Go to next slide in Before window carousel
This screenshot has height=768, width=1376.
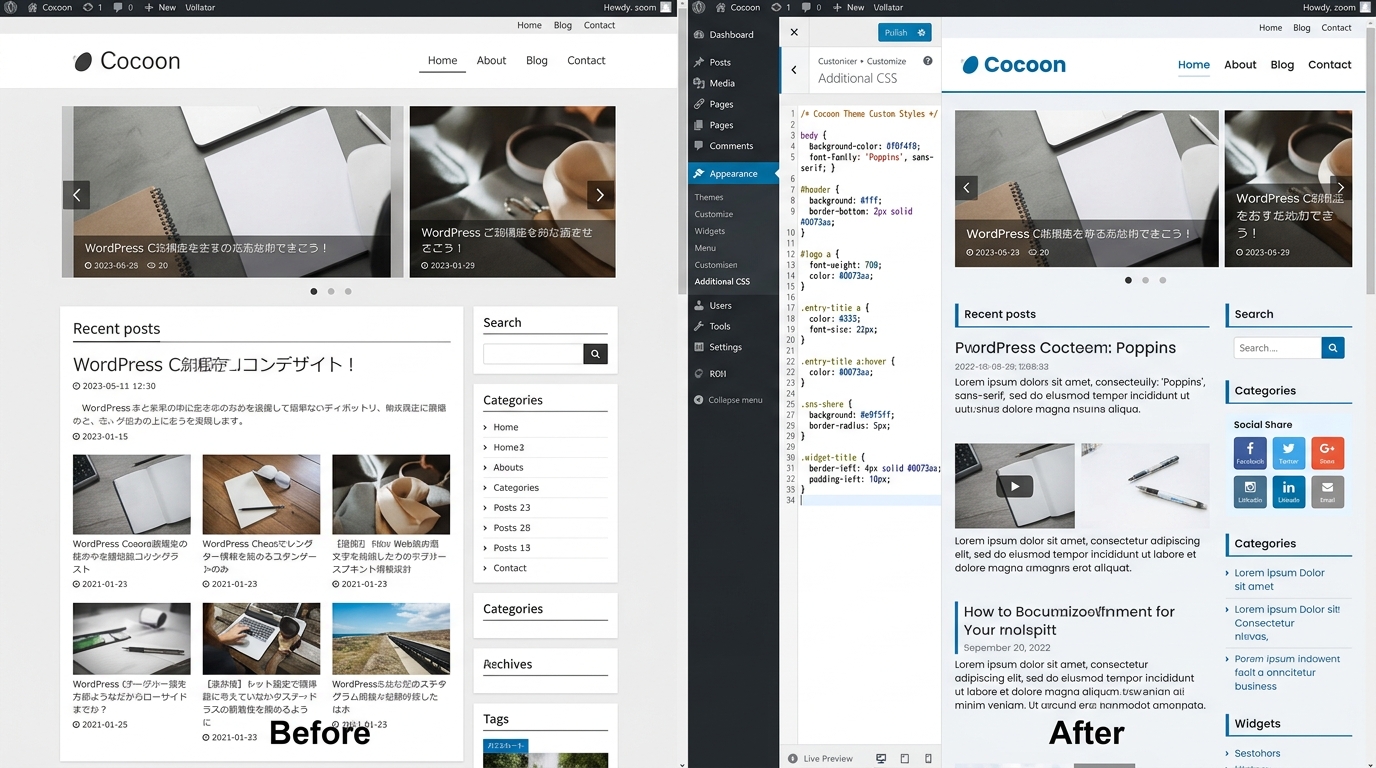(x=600, y=195)
